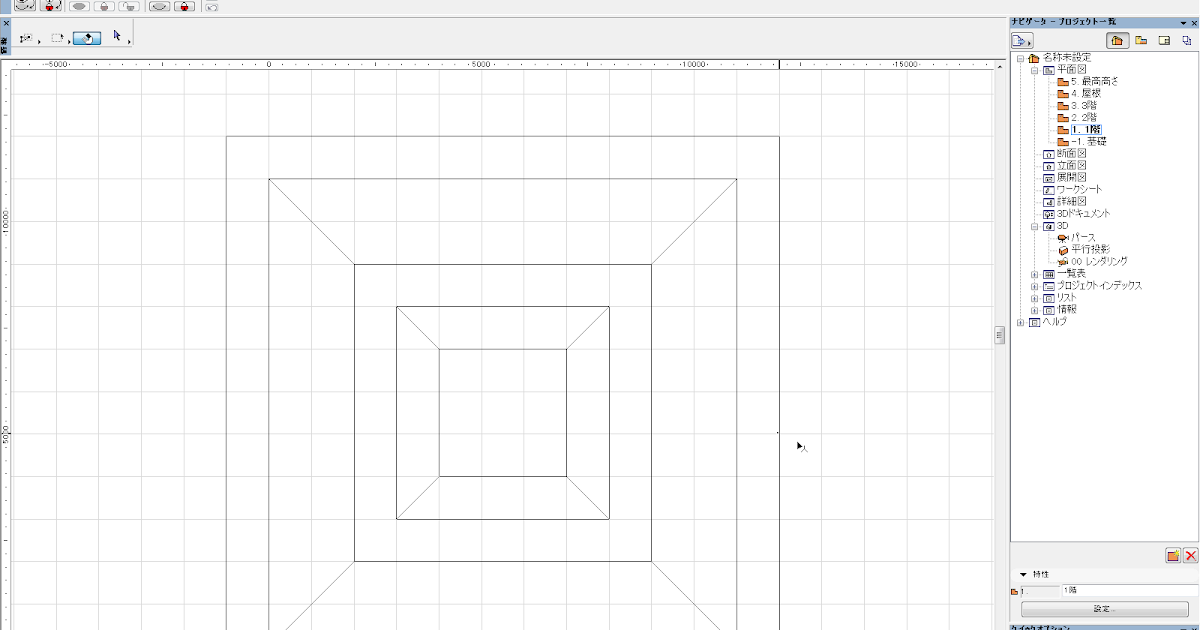Select 立面図 in the Navigator
Image resolution: width=1200 pixels, height=630 pixels.
point(1071,166)
